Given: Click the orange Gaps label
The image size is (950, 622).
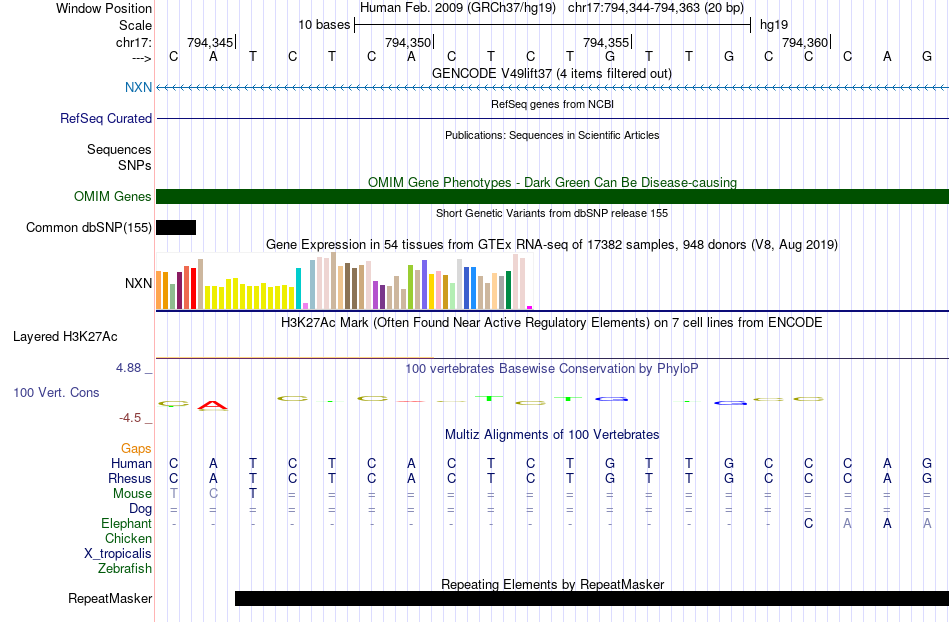Looking at the screenshot, I should [x=136, y=448].
